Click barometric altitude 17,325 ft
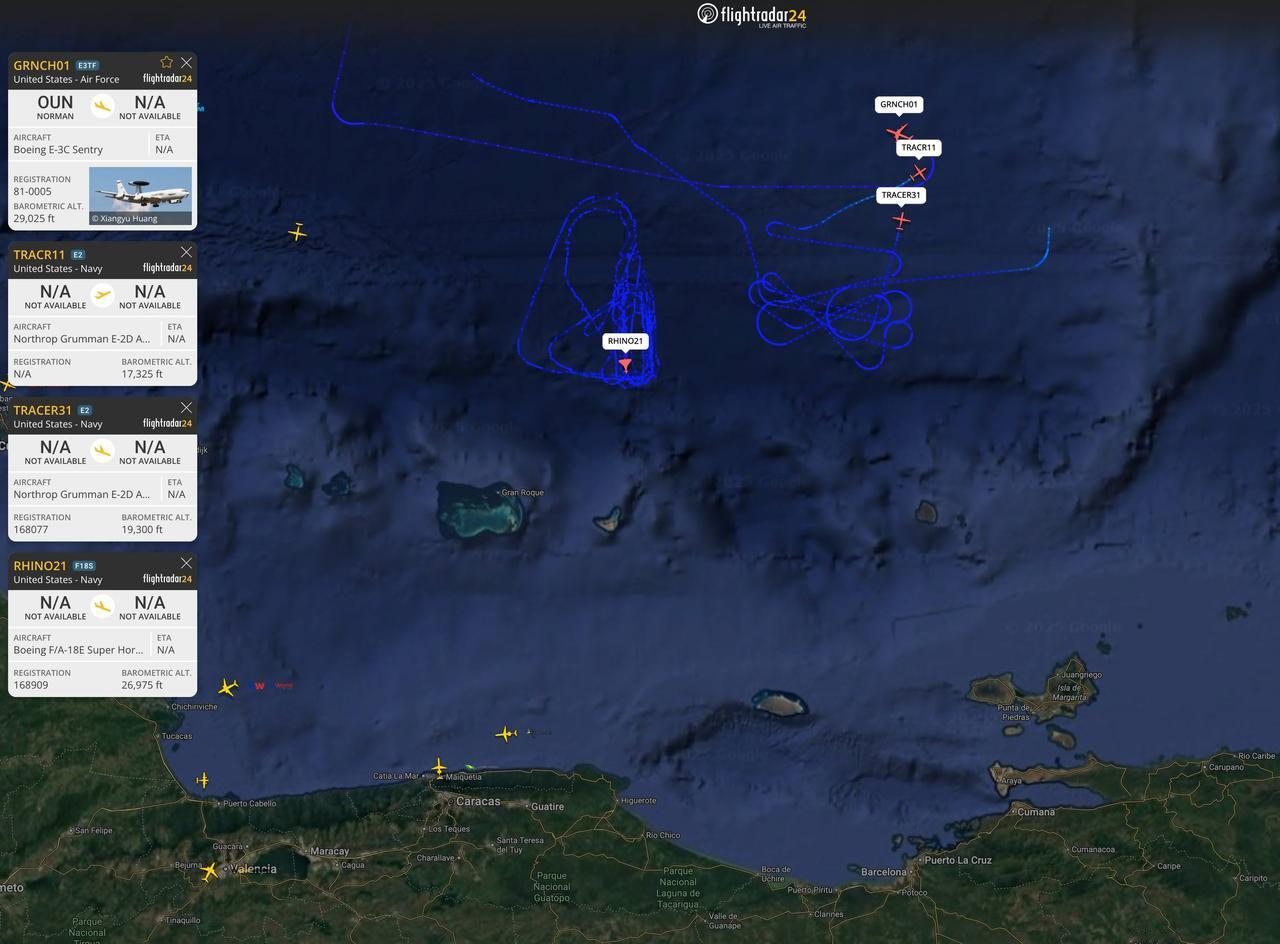The width and height of the screenshot is (1280, 944). tap(142, 374)
